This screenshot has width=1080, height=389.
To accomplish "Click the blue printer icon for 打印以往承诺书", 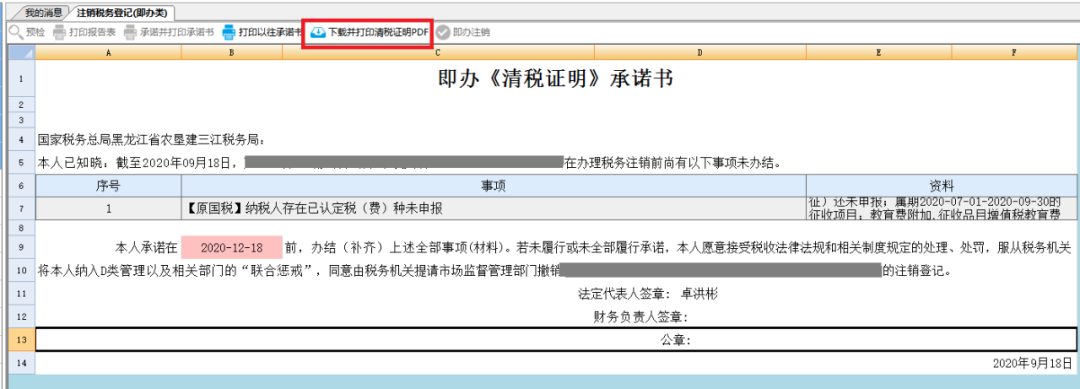I will pos(229,32).
